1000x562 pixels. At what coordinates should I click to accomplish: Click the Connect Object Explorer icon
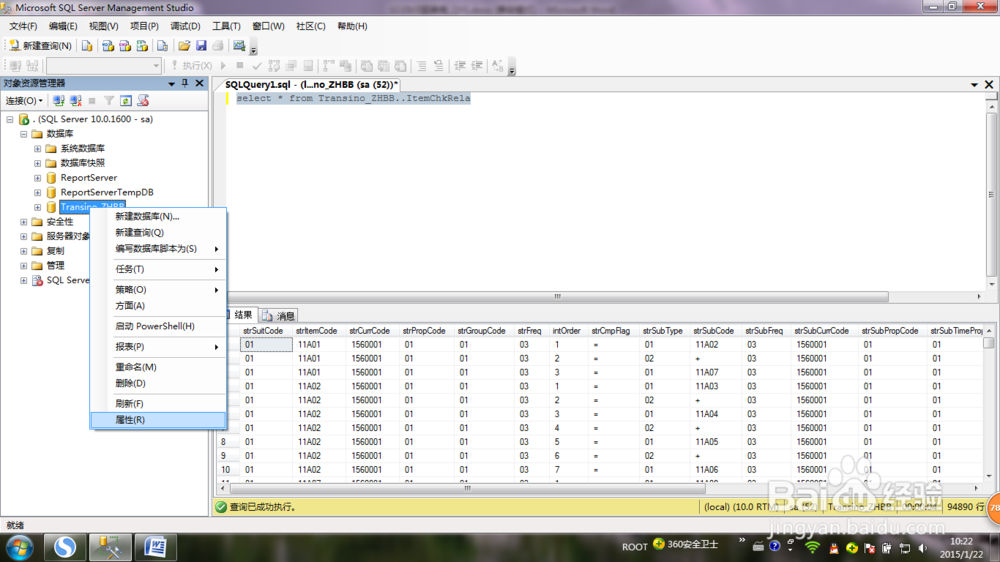pyautogui.click(x=59, y=101)
